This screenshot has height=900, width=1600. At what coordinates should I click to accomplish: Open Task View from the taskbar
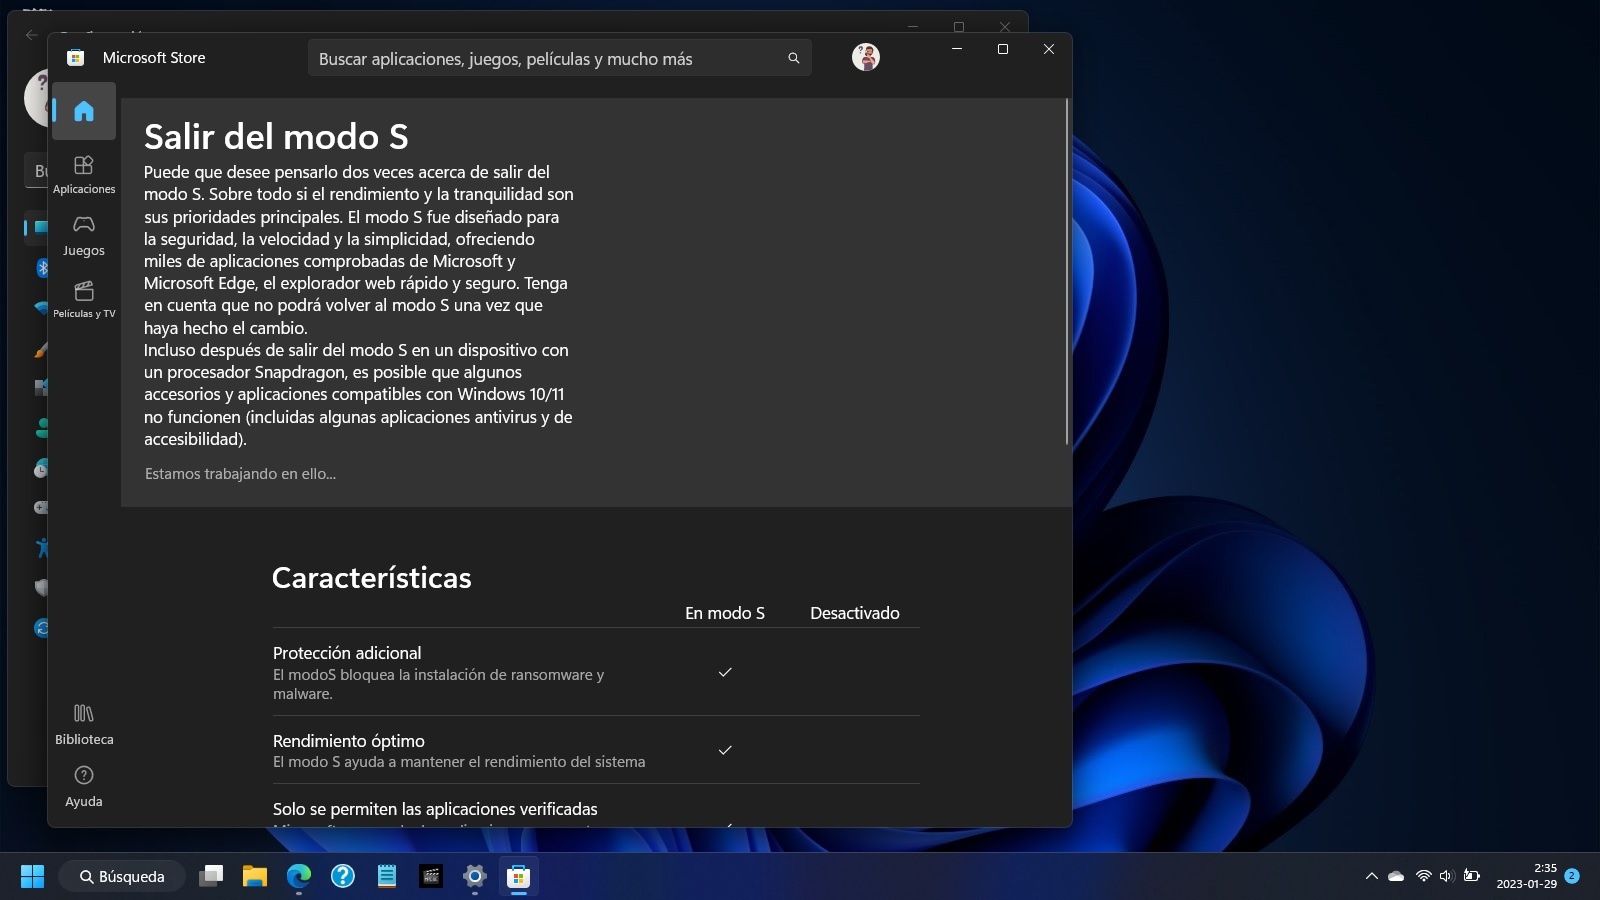[211, 876]
